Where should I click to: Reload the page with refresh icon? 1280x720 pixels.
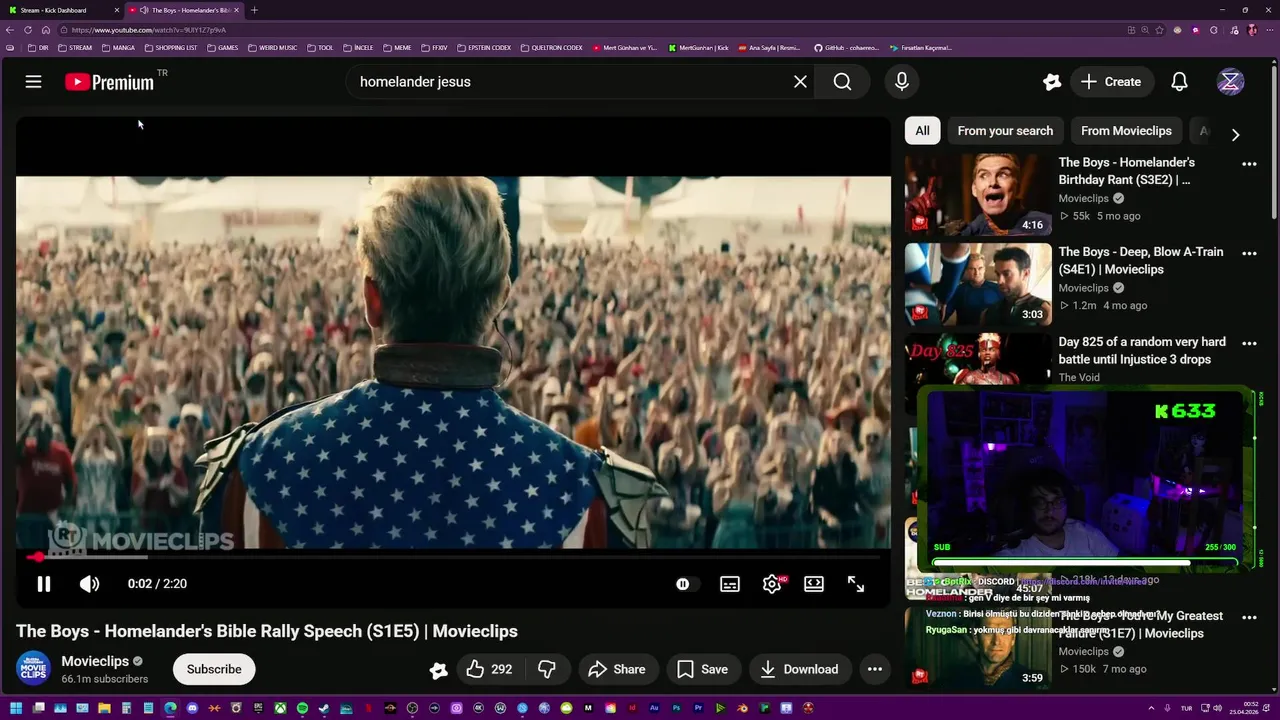point(28,30)
